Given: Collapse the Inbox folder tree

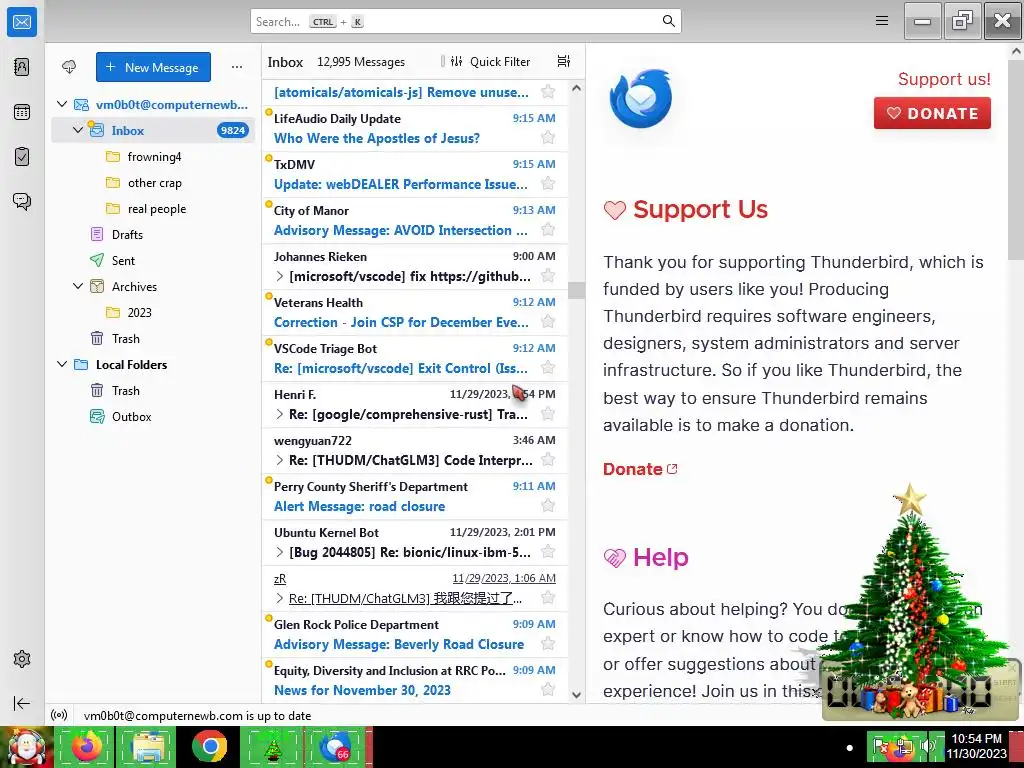Looking at the screenshot, I should 78,130.
